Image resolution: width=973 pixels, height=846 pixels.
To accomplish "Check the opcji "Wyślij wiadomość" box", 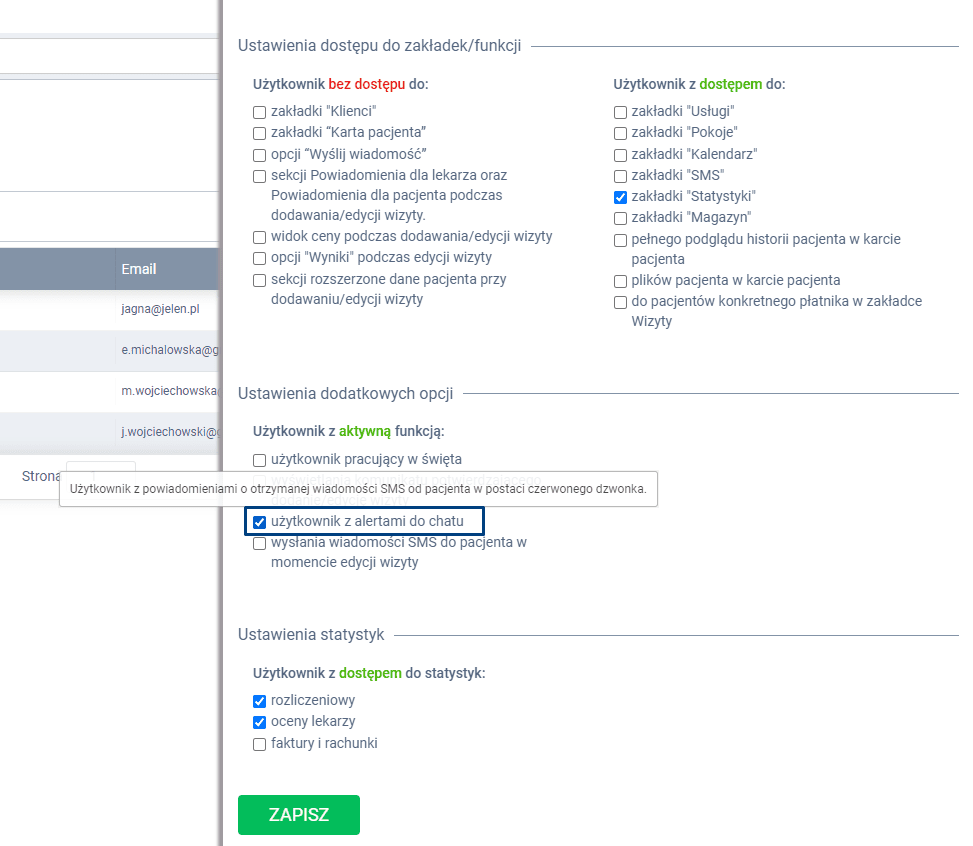I will click(259, 154).
